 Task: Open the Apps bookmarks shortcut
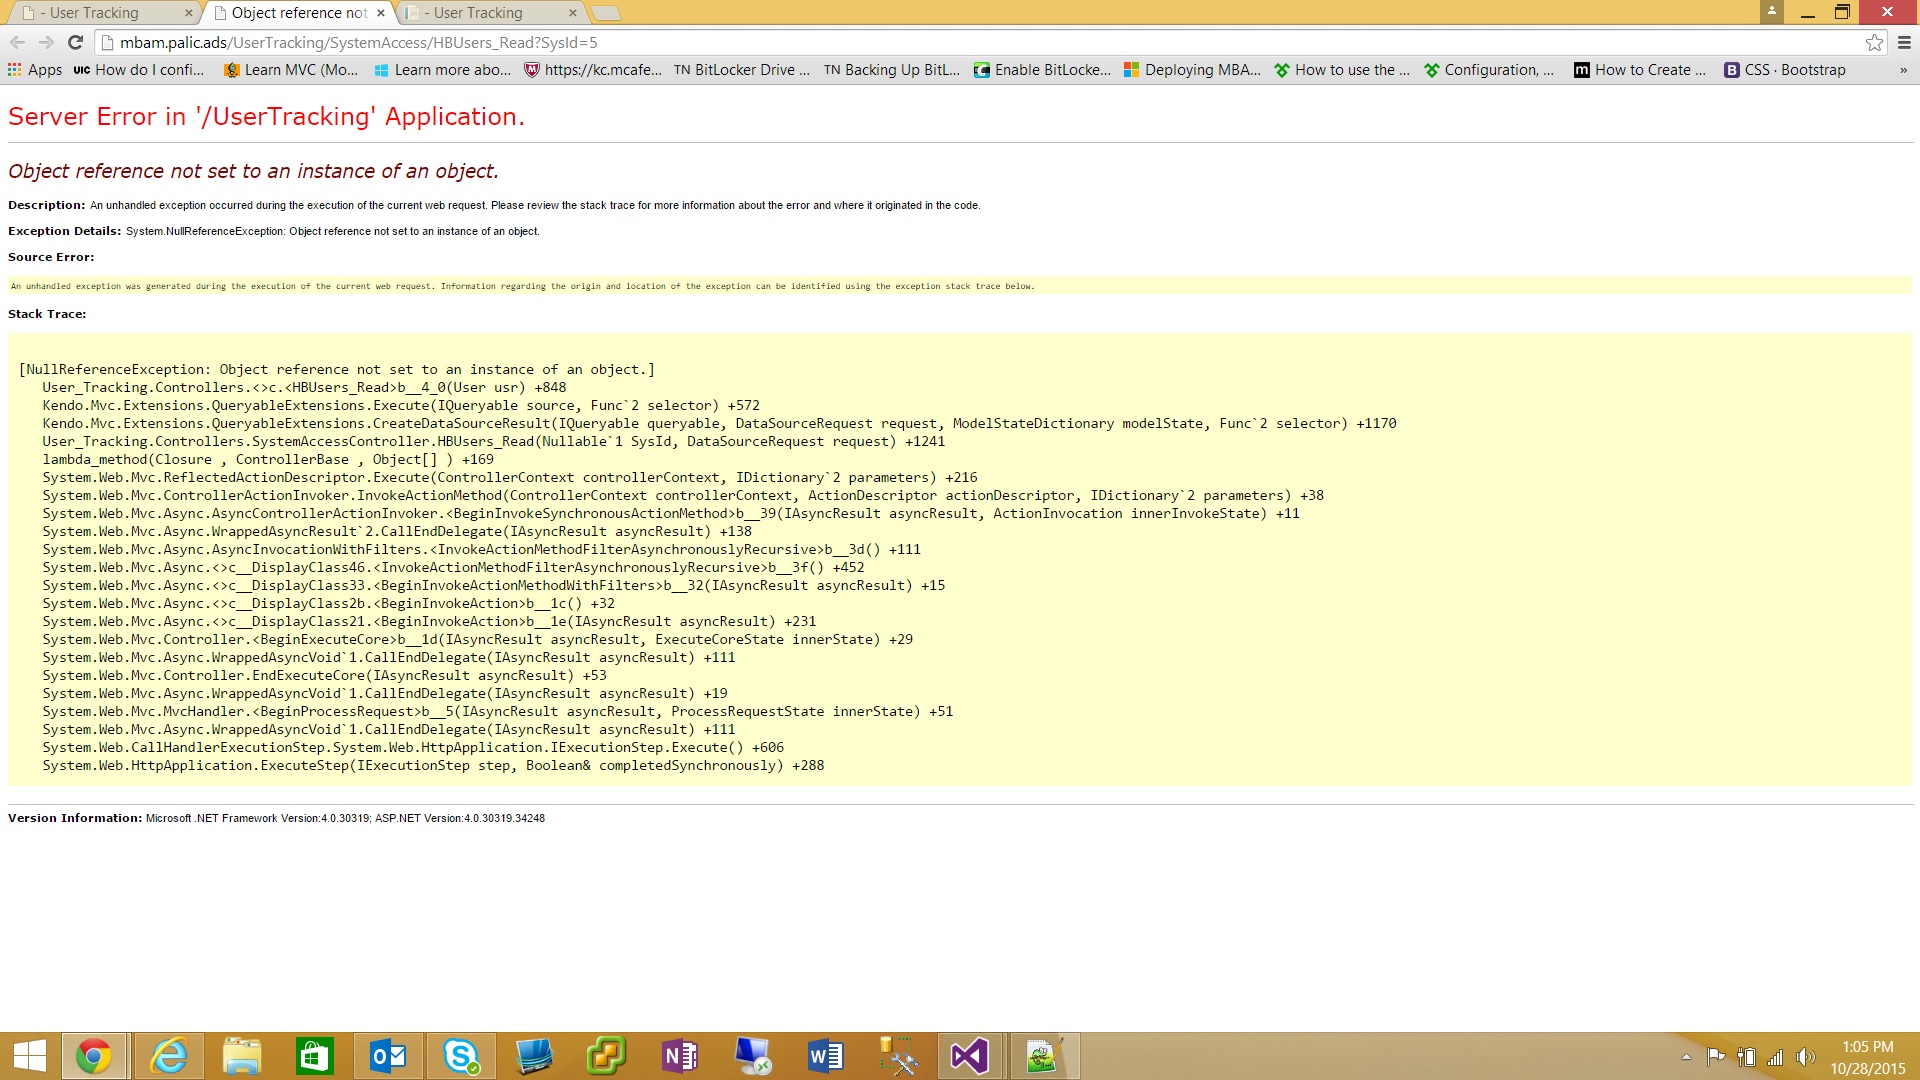(35, 70)
